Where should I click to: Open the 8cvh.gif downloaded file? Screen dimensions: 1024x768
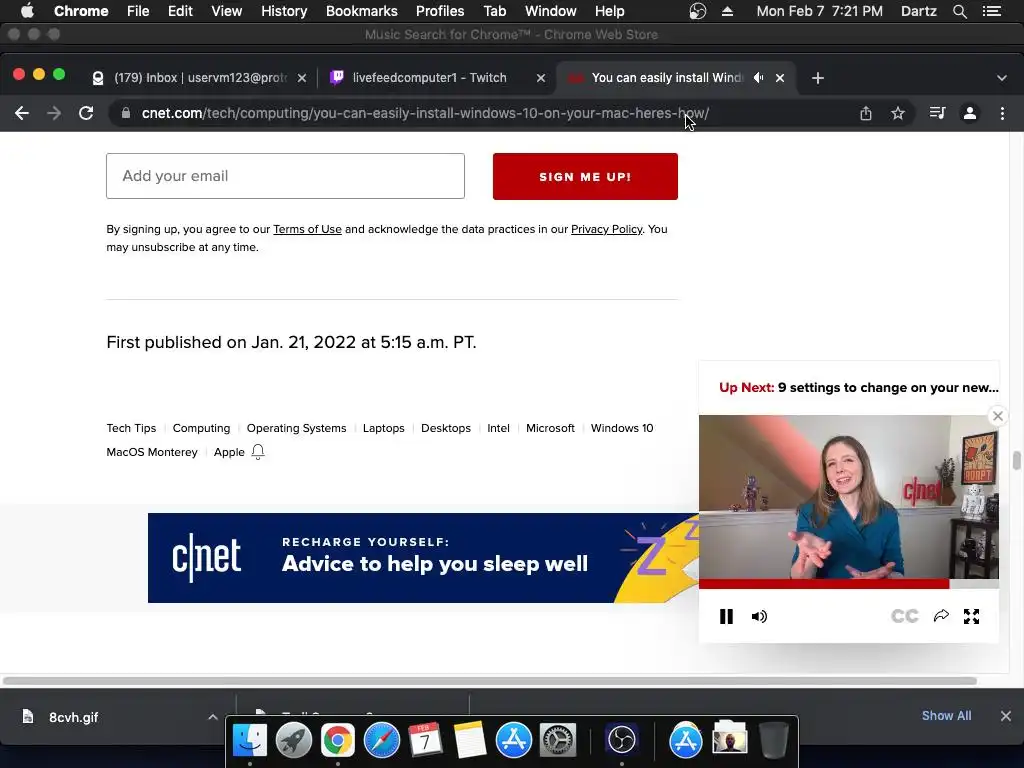(73, 717)
